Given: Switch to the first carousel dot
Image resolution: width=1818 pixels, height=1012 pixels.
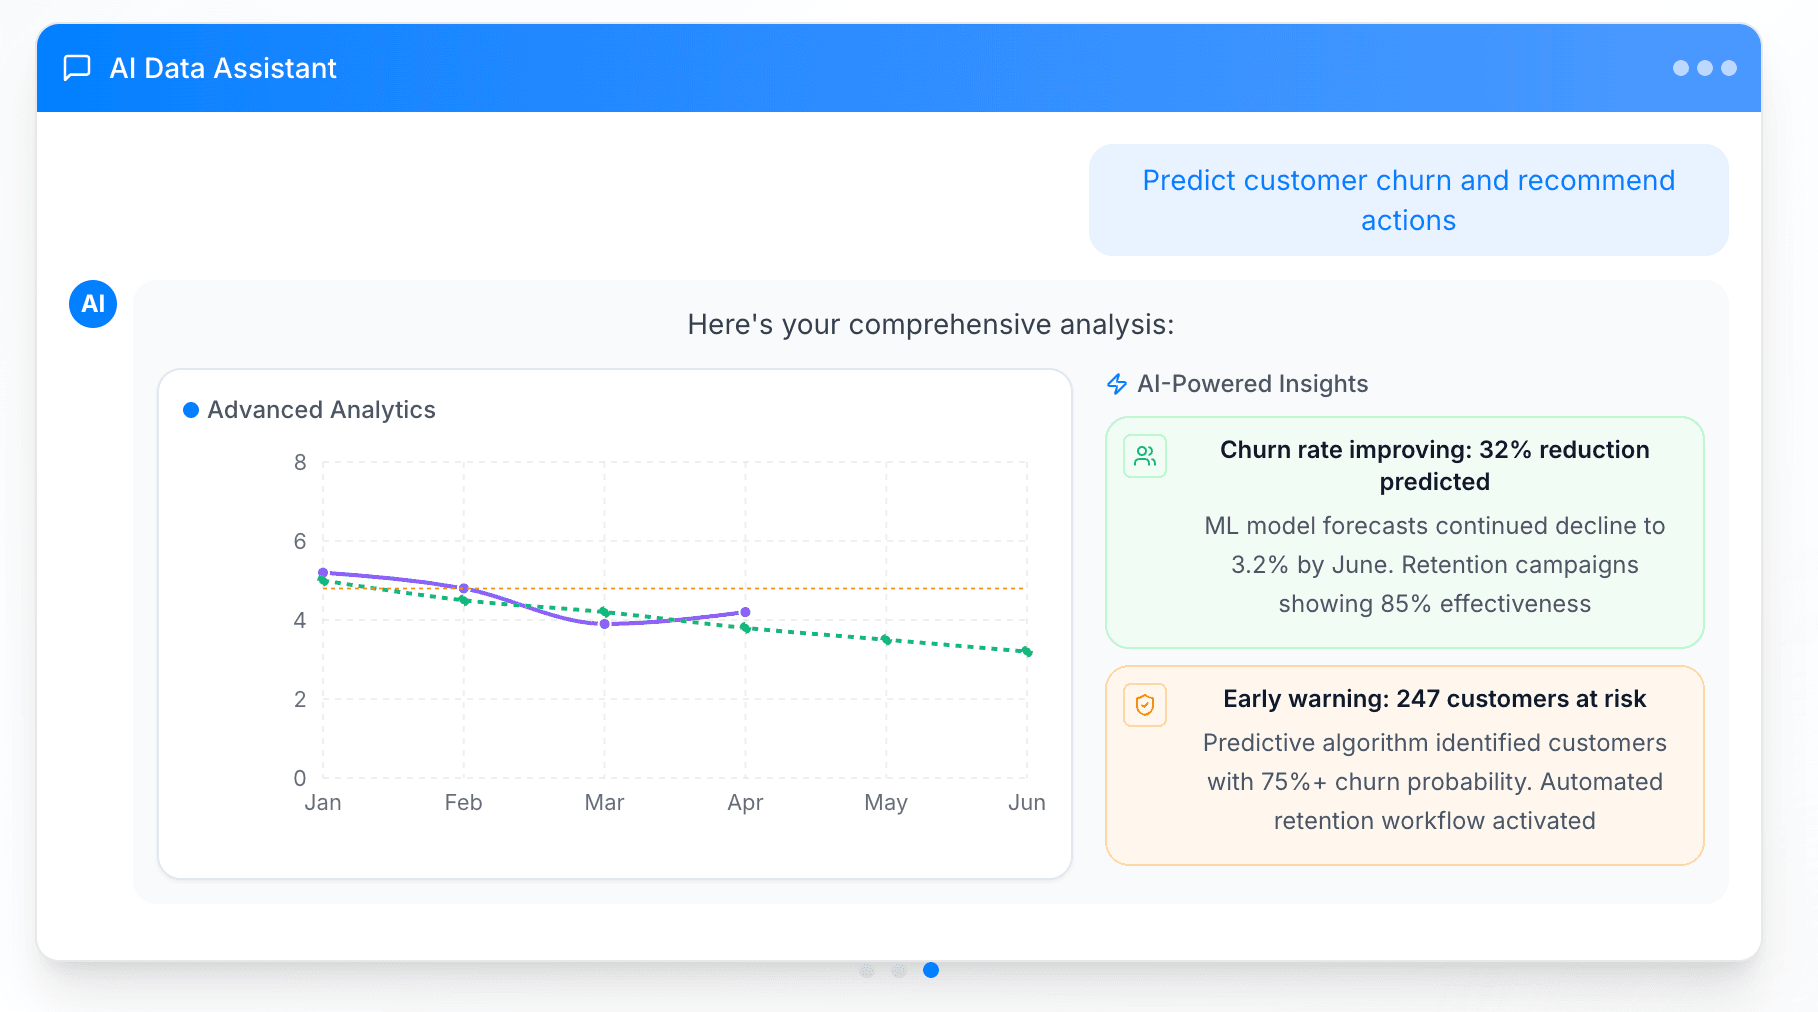Looking at the screenshot, I should [867, 970].
